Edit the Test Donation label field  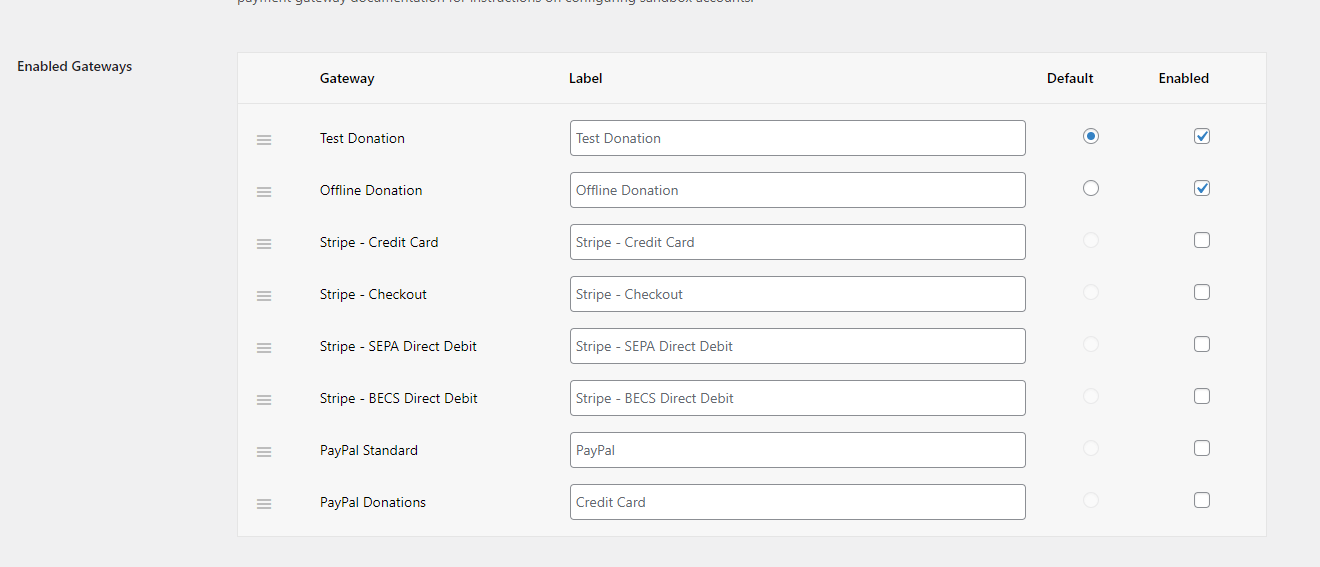pyautogui.click(x=798, y=138)
